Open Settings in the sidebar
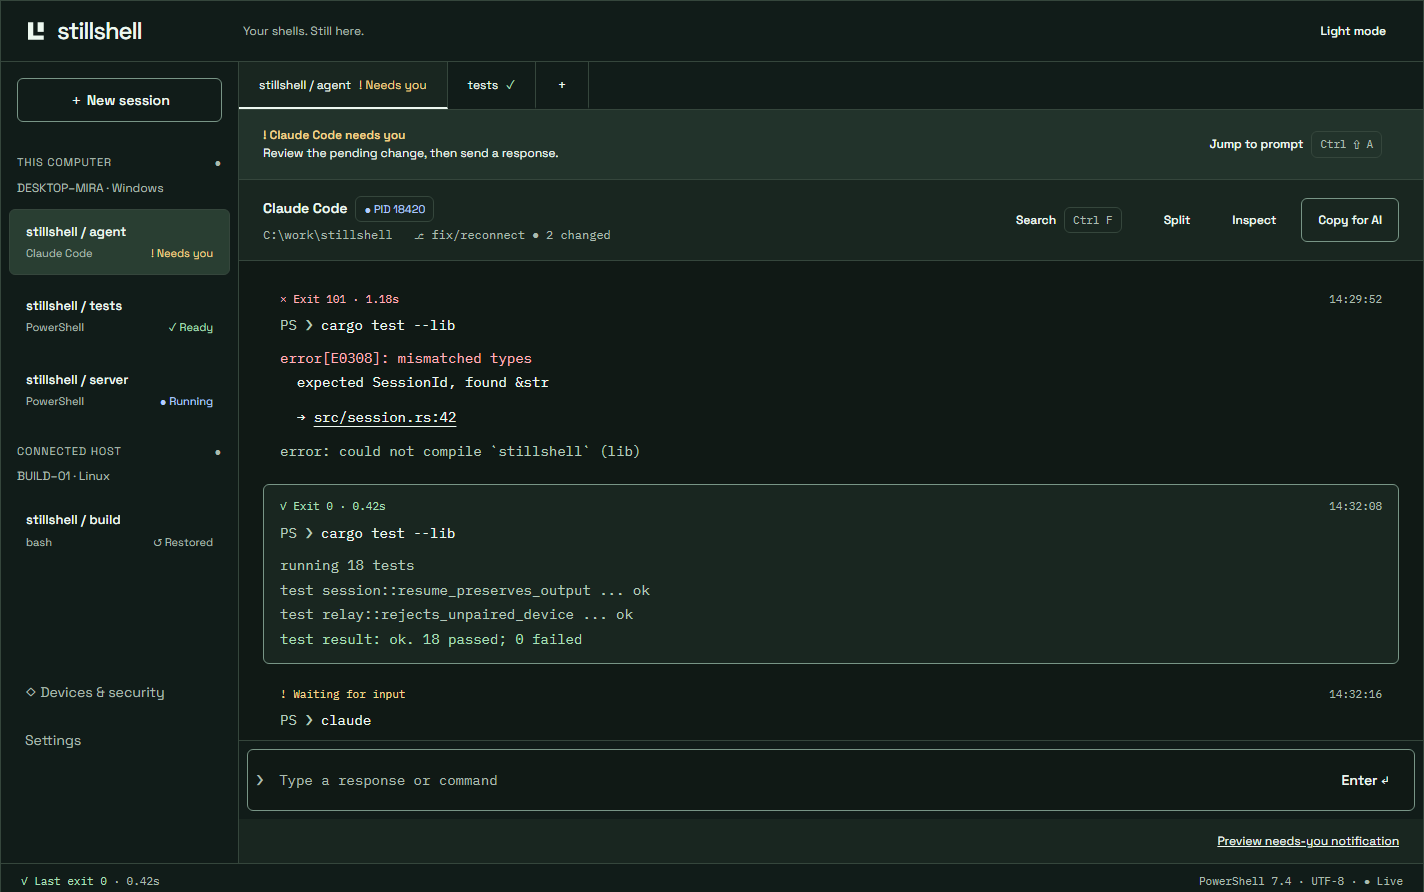 53,740
